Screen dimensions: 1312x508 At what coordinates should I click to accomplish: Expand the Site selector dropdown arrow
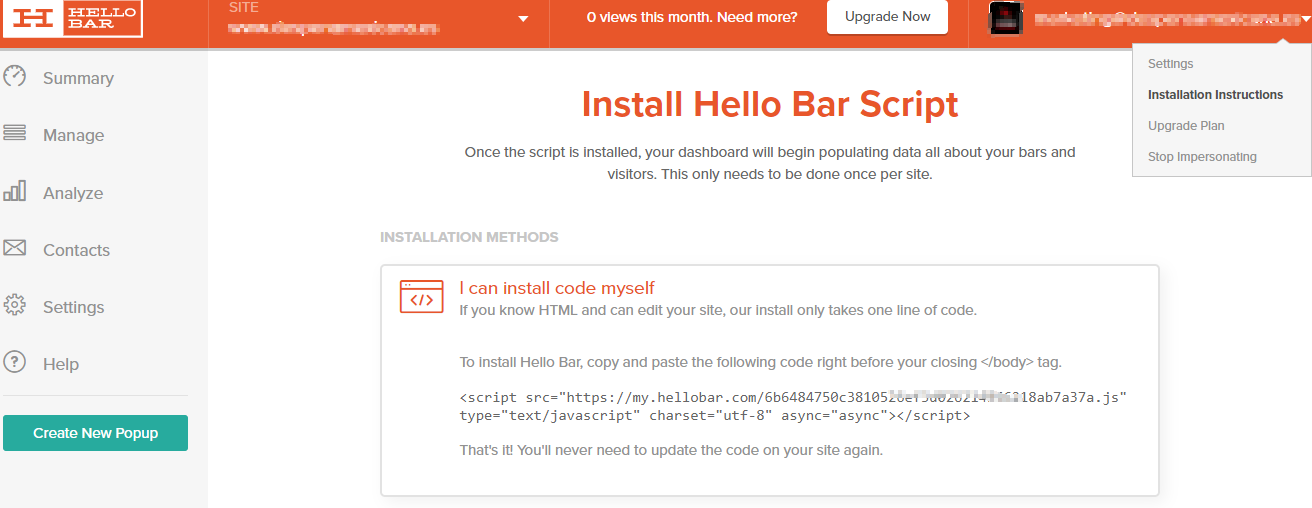[x=523, y=19]
